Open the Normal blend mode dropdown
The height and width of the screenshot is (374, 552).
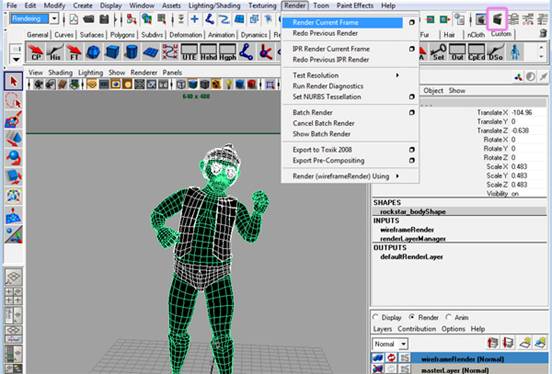[x=390, y=344]
